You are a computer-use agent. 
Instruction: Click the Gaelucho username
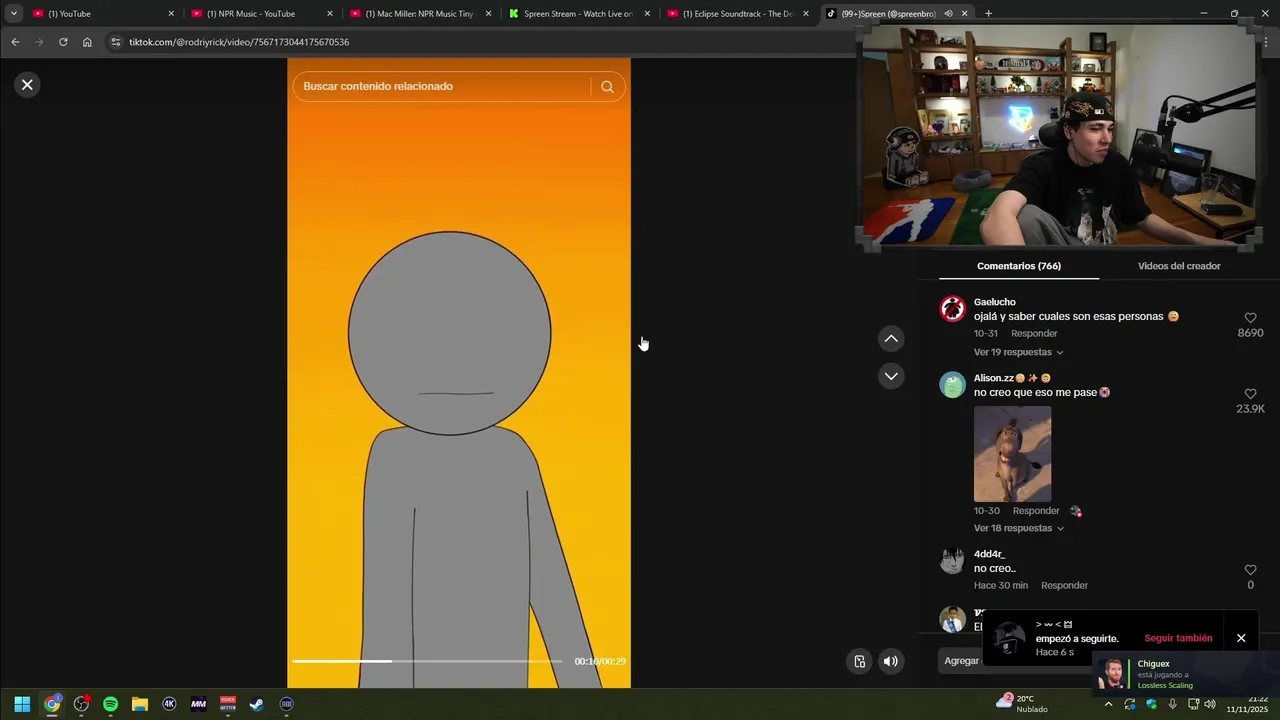click(994, 302)
